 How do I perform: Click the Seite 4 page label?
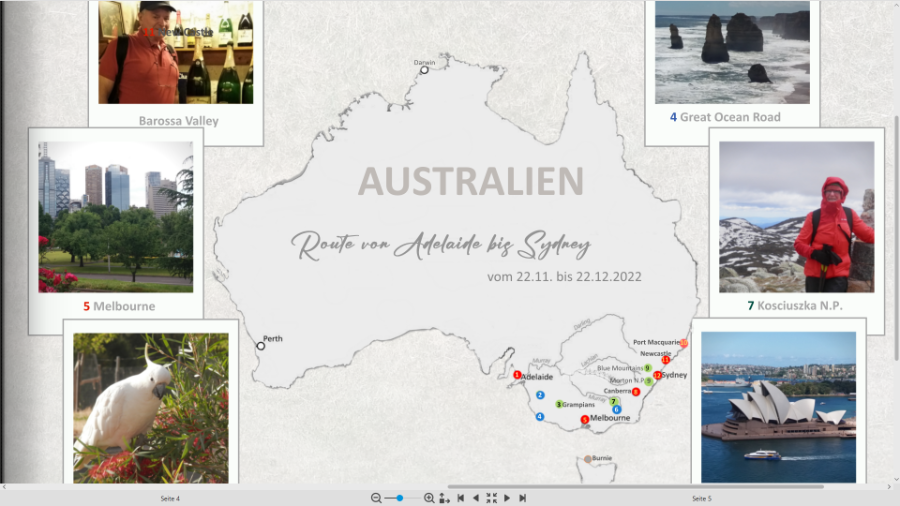170,498
